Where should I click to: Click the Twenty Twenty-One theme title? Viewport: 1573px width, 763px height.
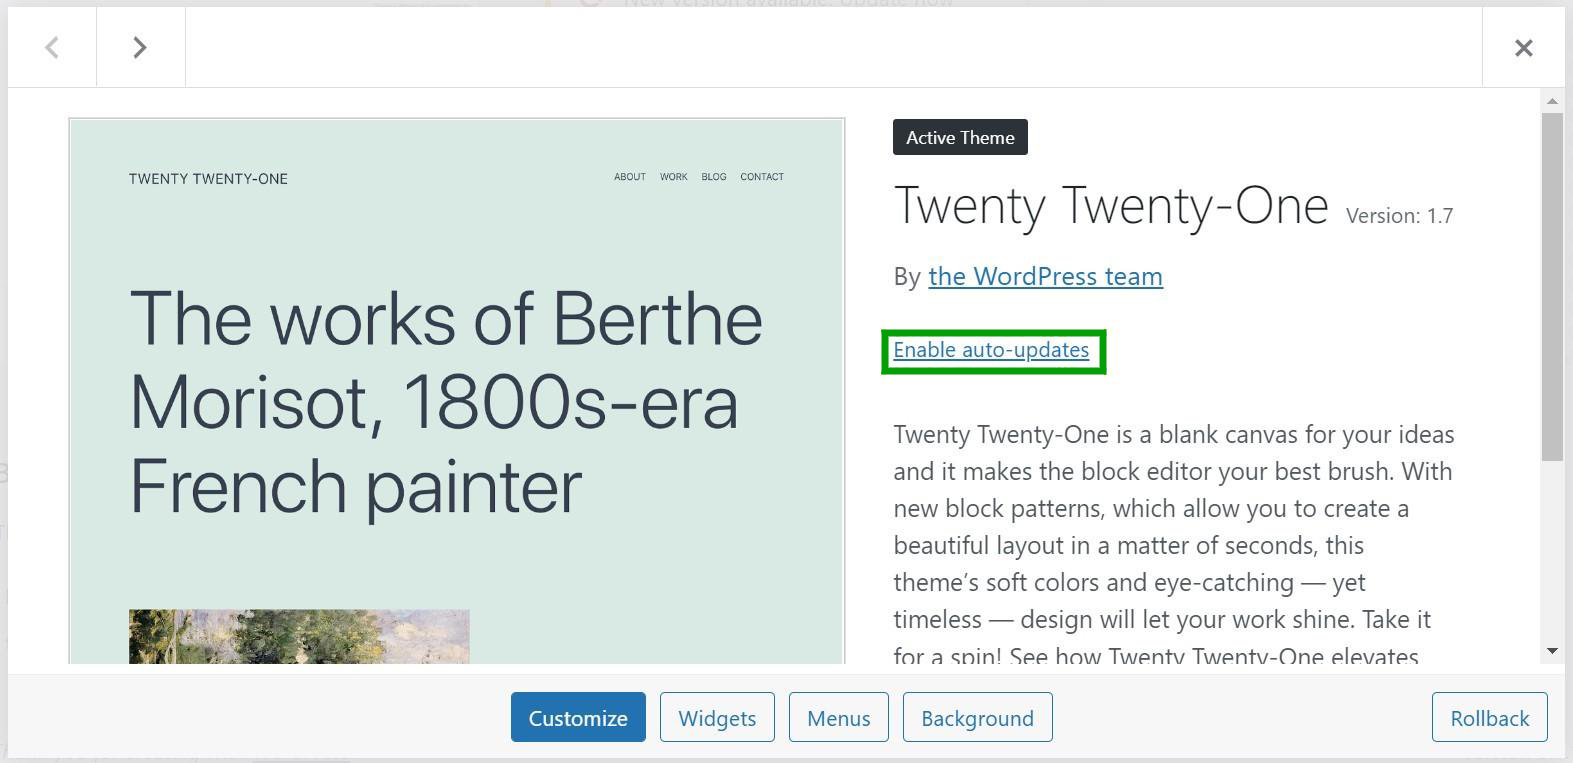coord(1111,206)
